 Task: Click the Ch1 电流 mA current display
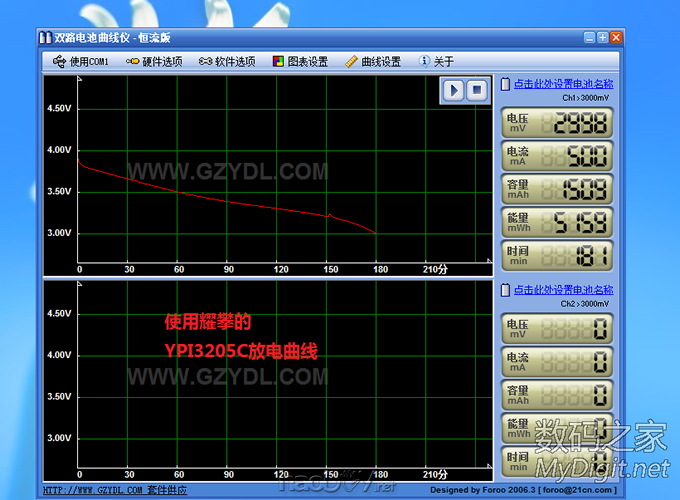pyautogui.click(x=557, y=155)
